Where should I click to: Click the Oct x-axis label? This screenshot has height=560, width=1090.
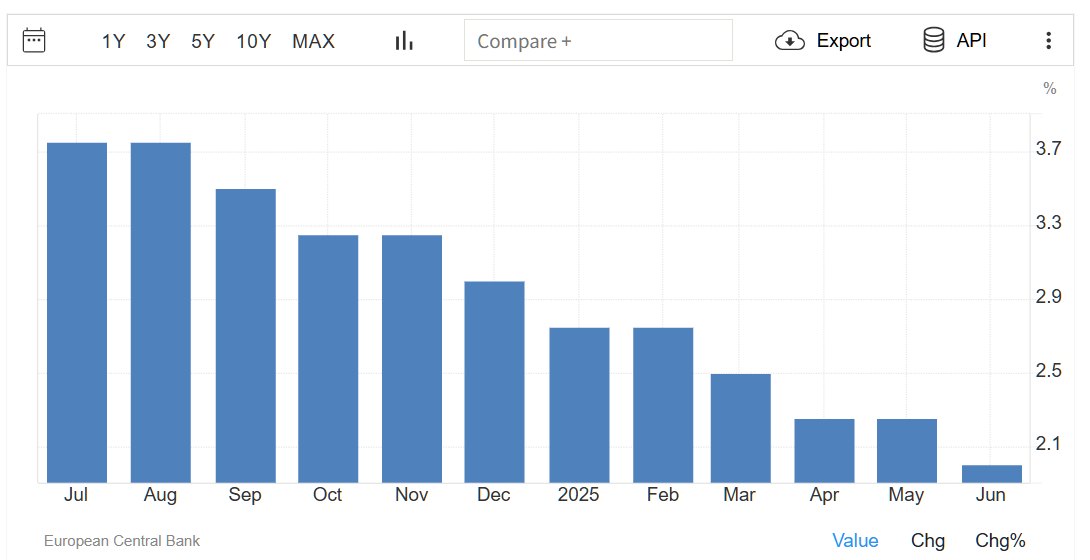pos(327,495)
